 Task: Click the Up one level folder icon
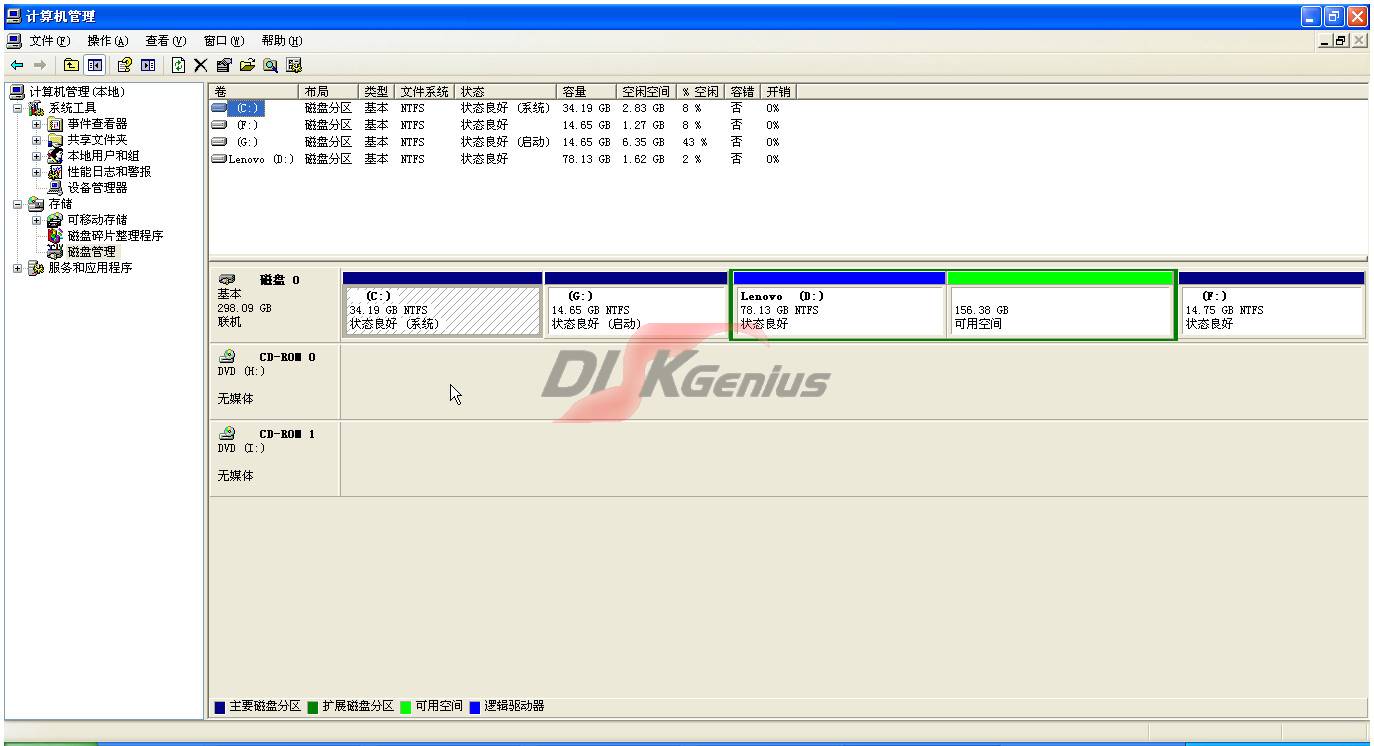click(71, 65)
